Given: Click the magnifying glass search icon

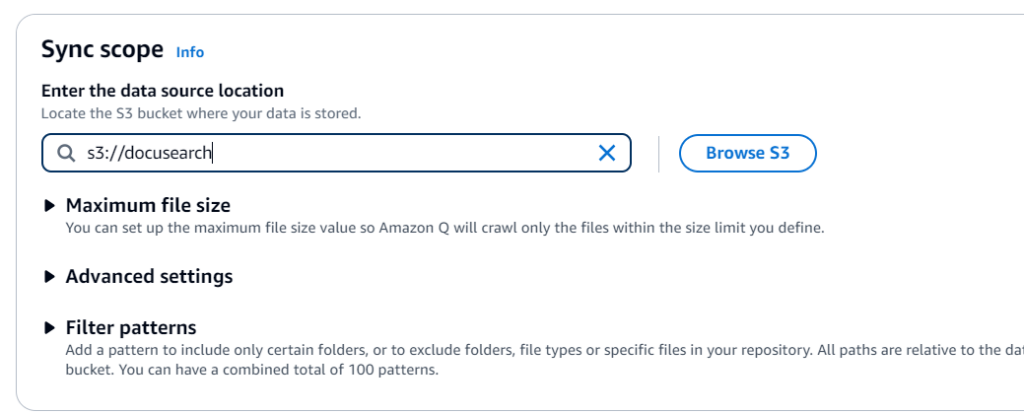Looking at the screenshot, I should point(65,153).
